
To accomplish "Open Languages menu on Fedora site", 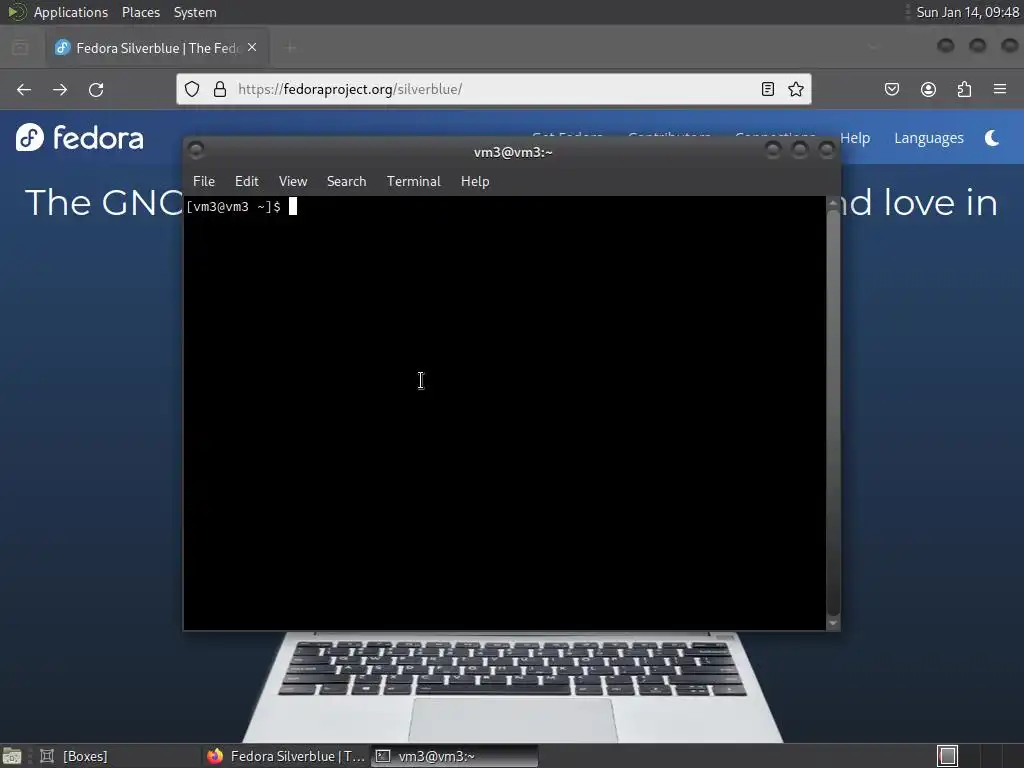I will tap(929, 138).
